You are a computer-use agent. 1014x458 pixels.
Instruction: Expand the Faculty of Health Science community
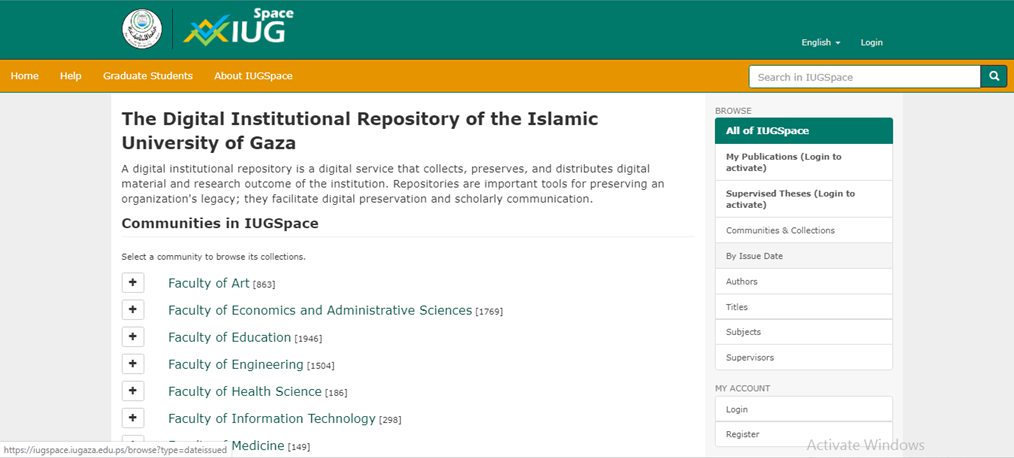133,391
